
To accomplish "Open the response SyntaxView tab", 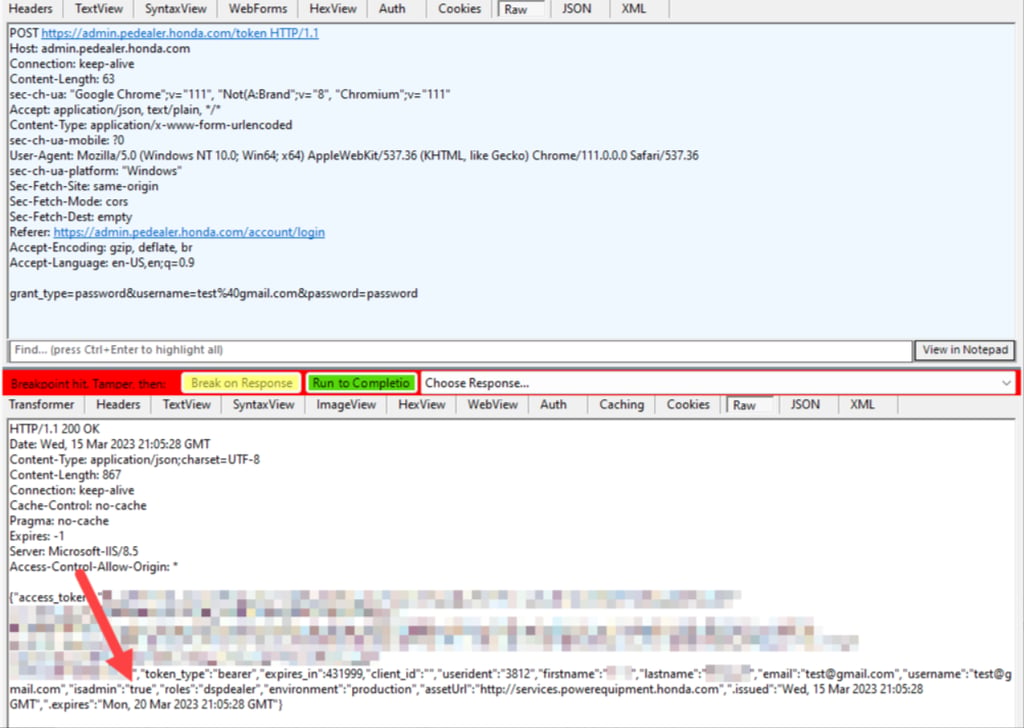I will point(263,405).
